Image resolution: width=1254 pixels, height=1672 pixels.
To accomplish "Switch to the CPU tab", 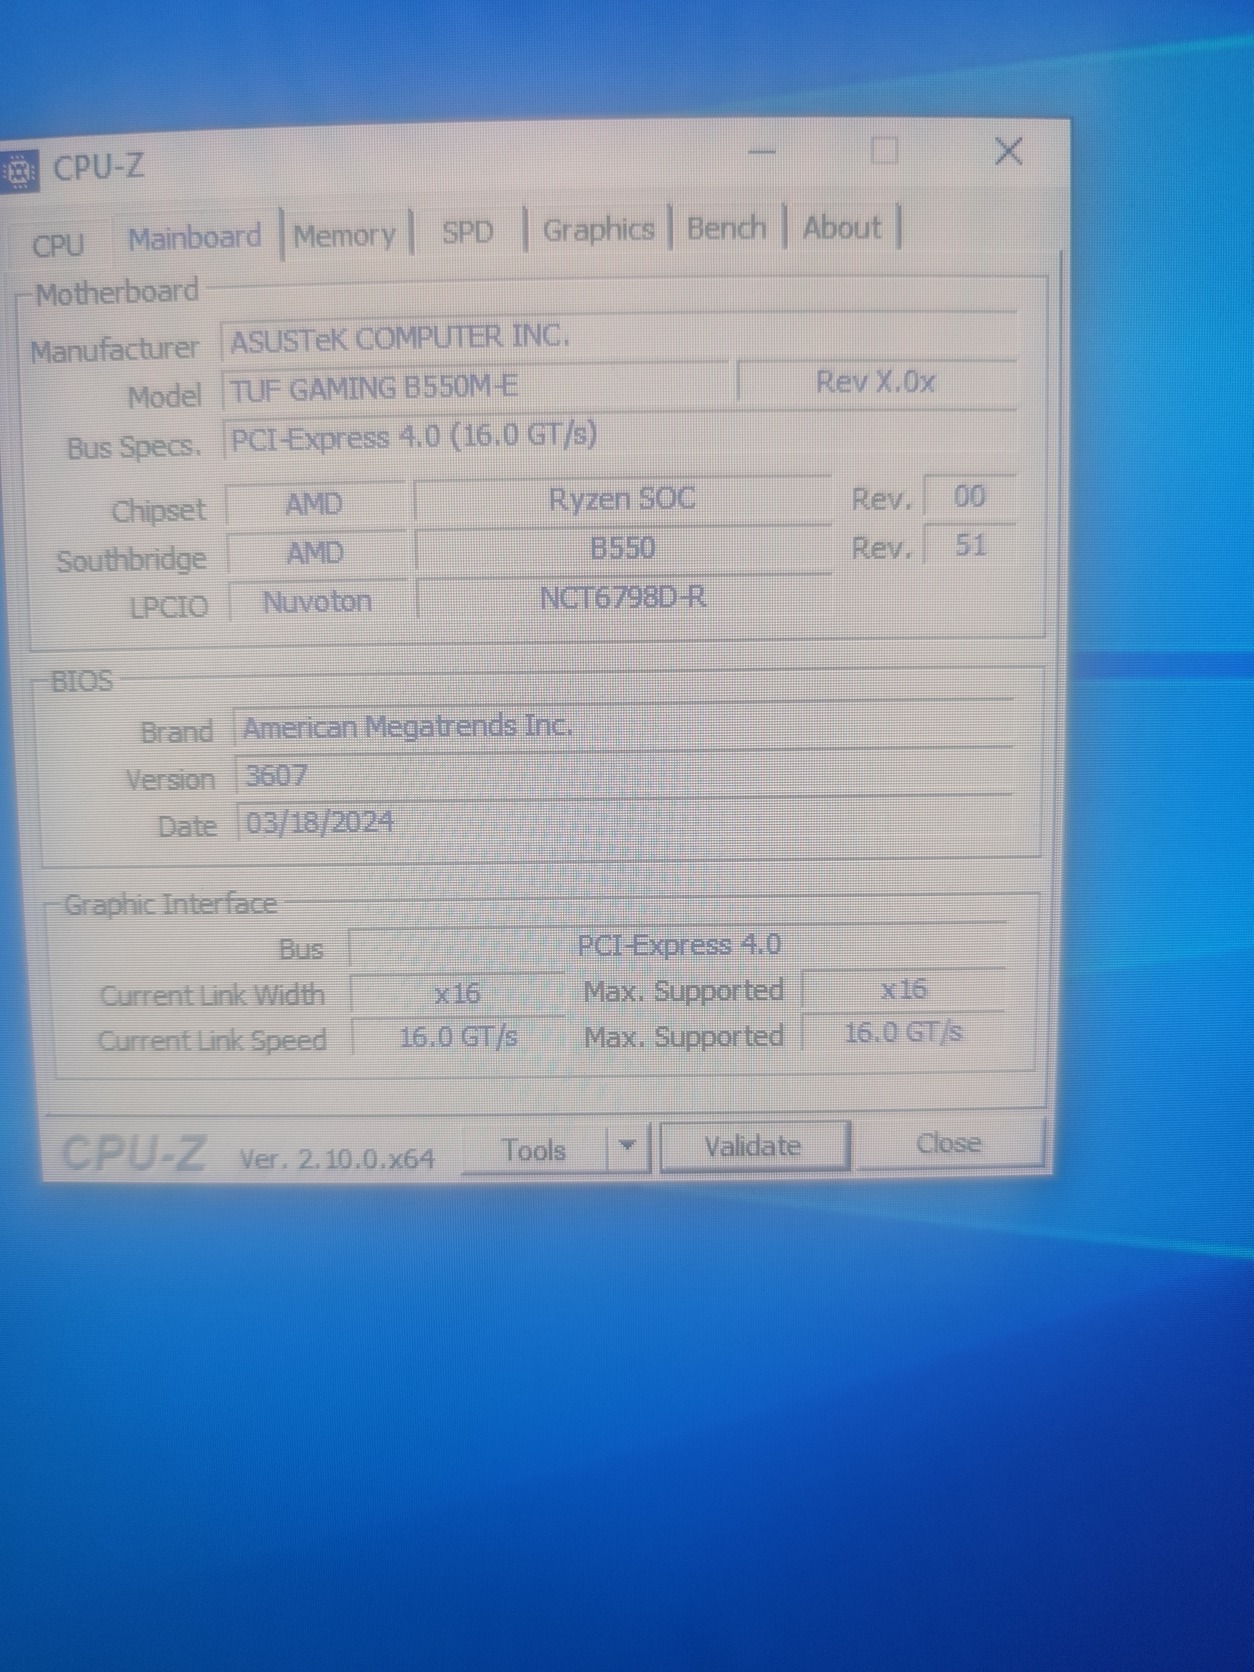I will pyautogui.click(x=58, y=244).
